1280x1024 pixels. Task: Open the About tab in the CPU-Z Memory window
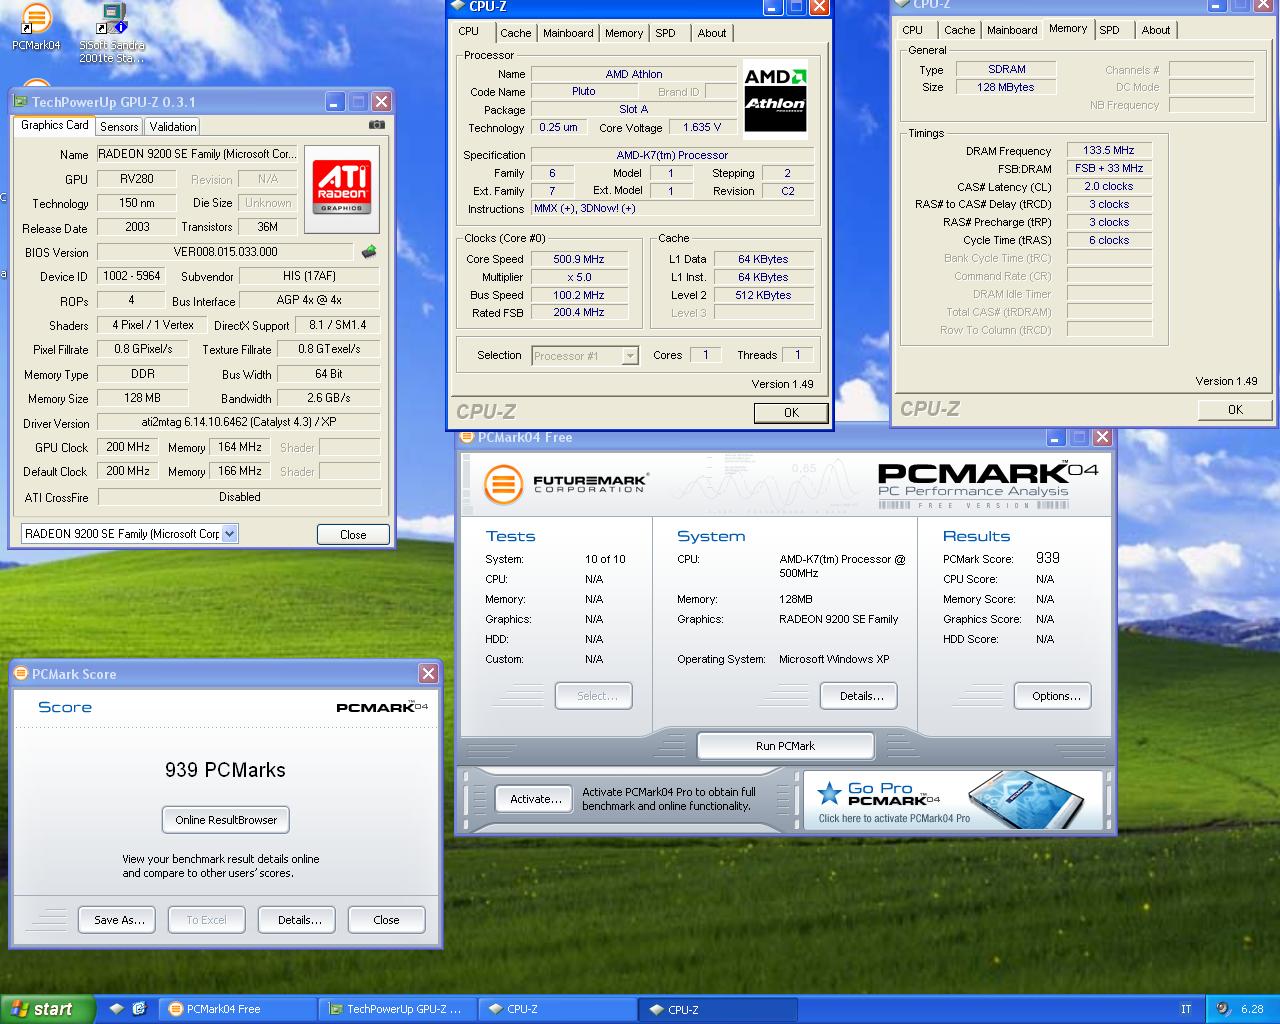[x=1156, y=30]
